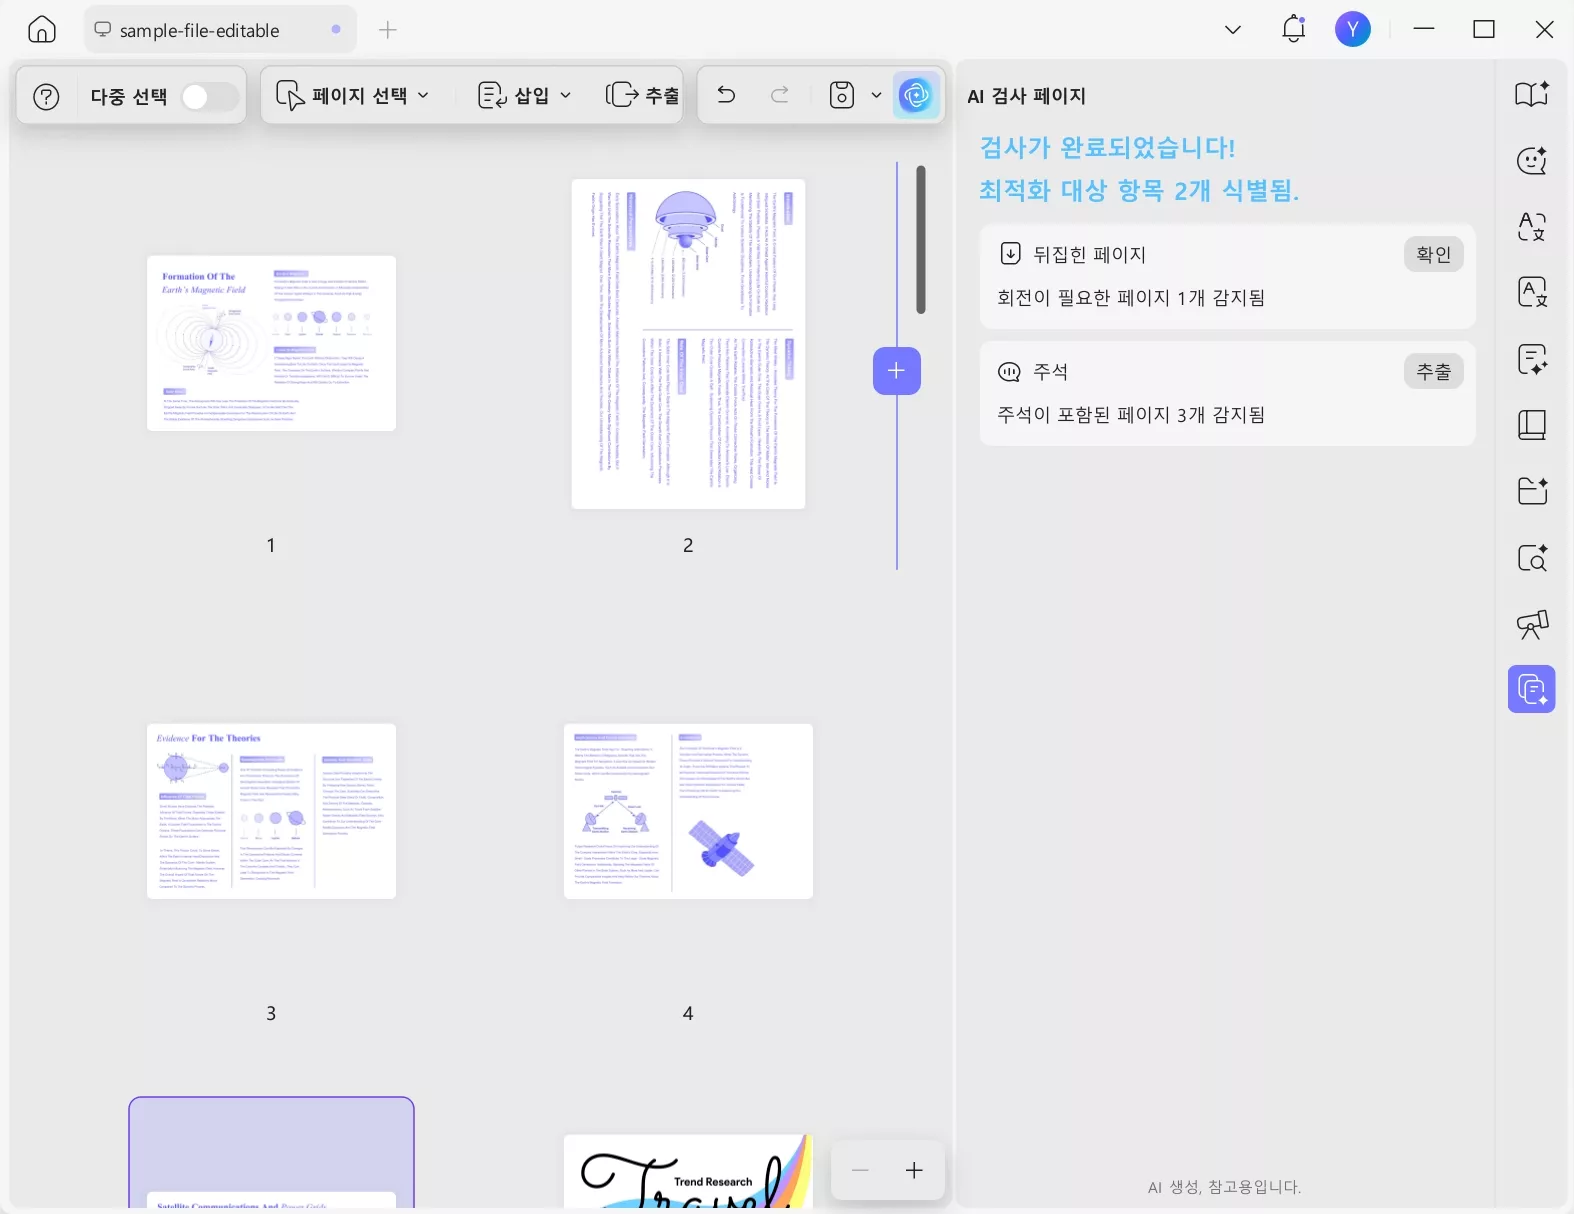The image size is (1574, 1214).
Task: Click the 뒤집힌 페이지 card icon
Action: [x=1011, y=254]
